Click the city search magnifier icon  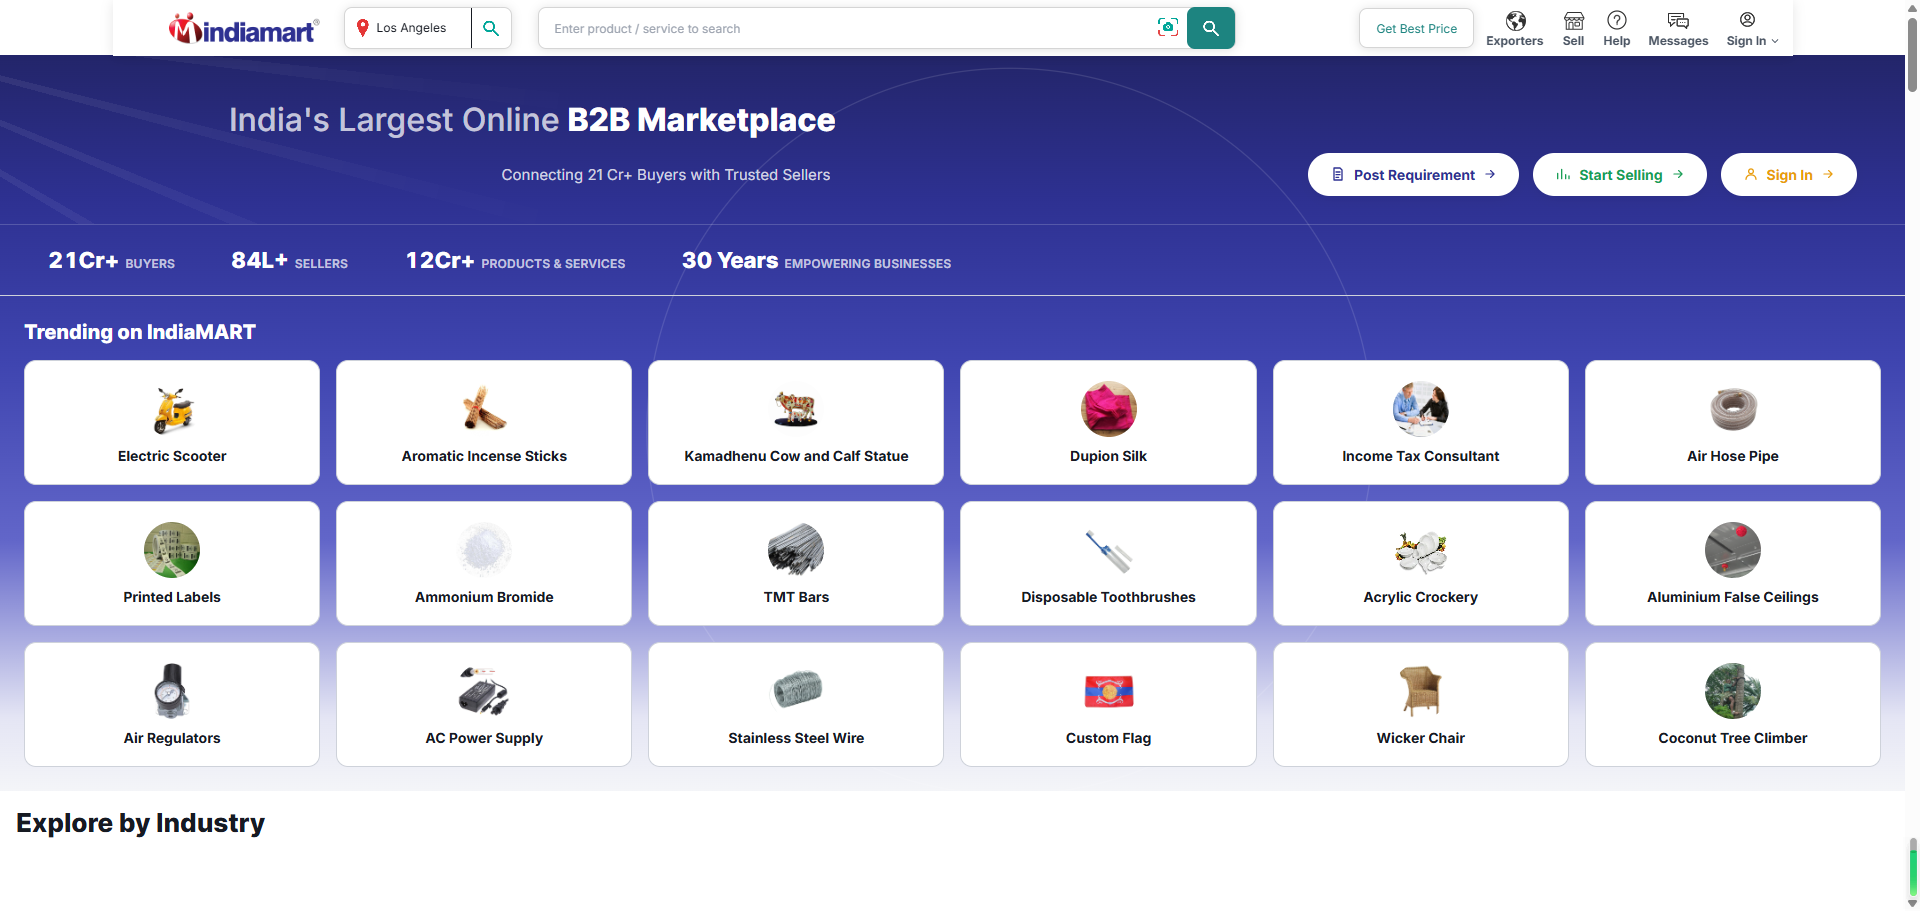click(x=491, y=28)
